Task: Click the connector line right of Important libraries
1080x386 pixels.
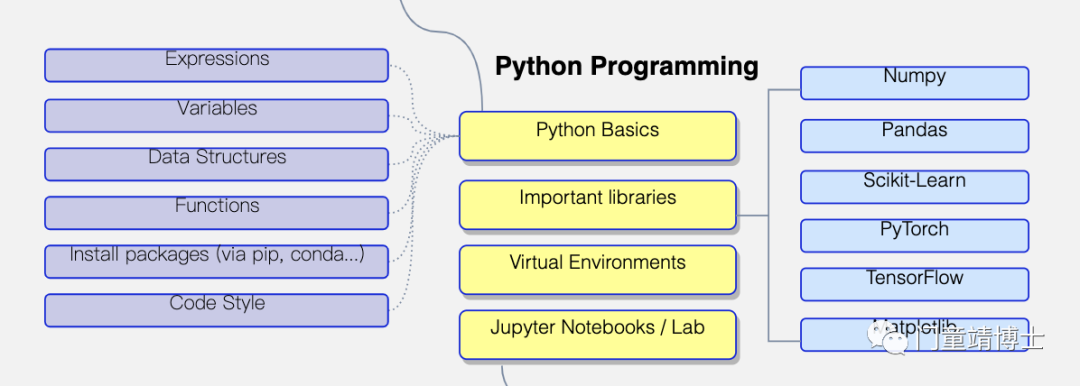Action: click(x=752, y=215)
